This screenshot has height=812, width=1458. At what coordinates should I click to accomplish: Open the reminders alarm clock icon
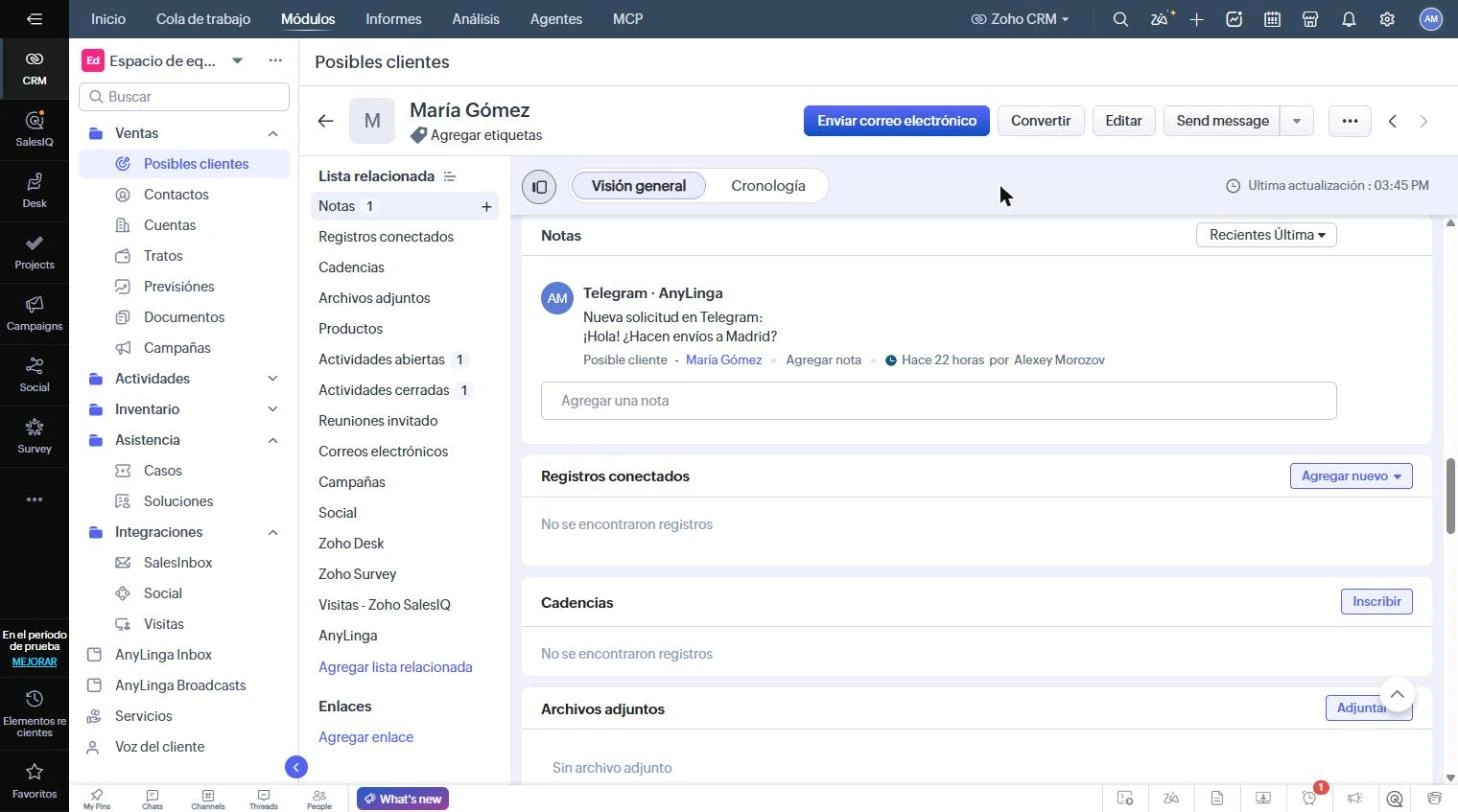tap(1310, 798)
